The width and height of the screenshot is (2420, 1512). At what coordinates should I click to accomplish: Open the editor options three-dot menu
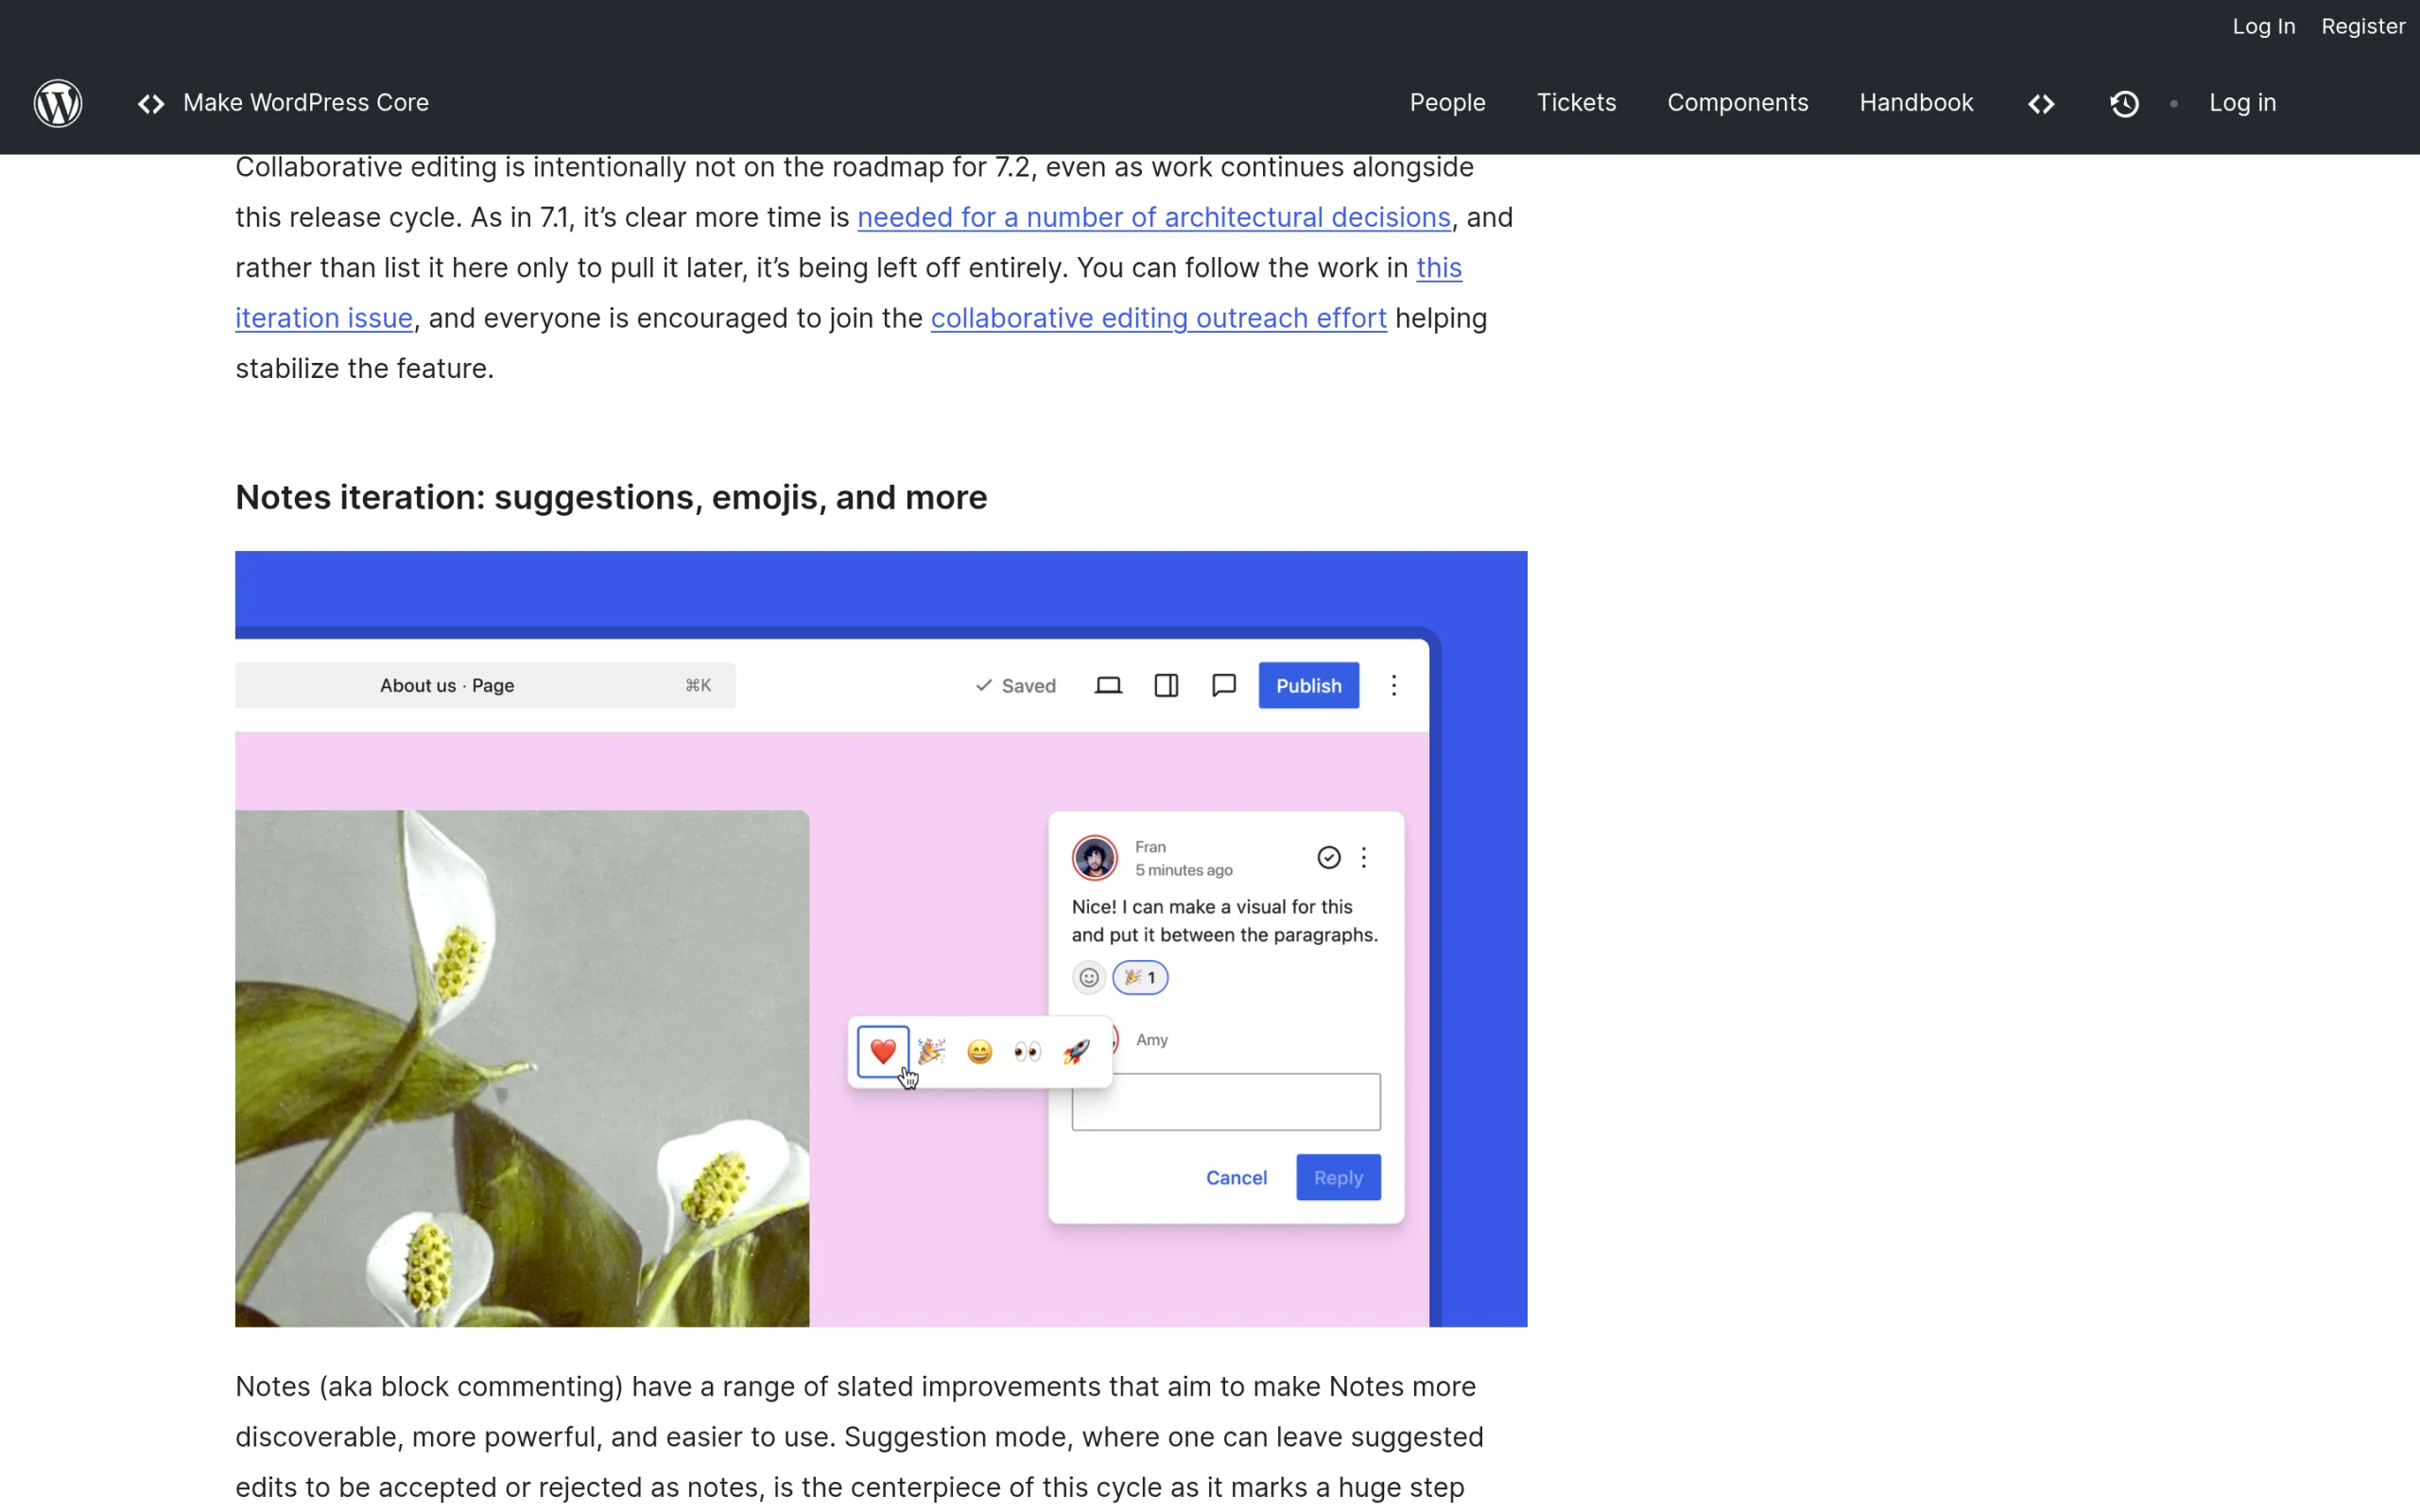1394,685
